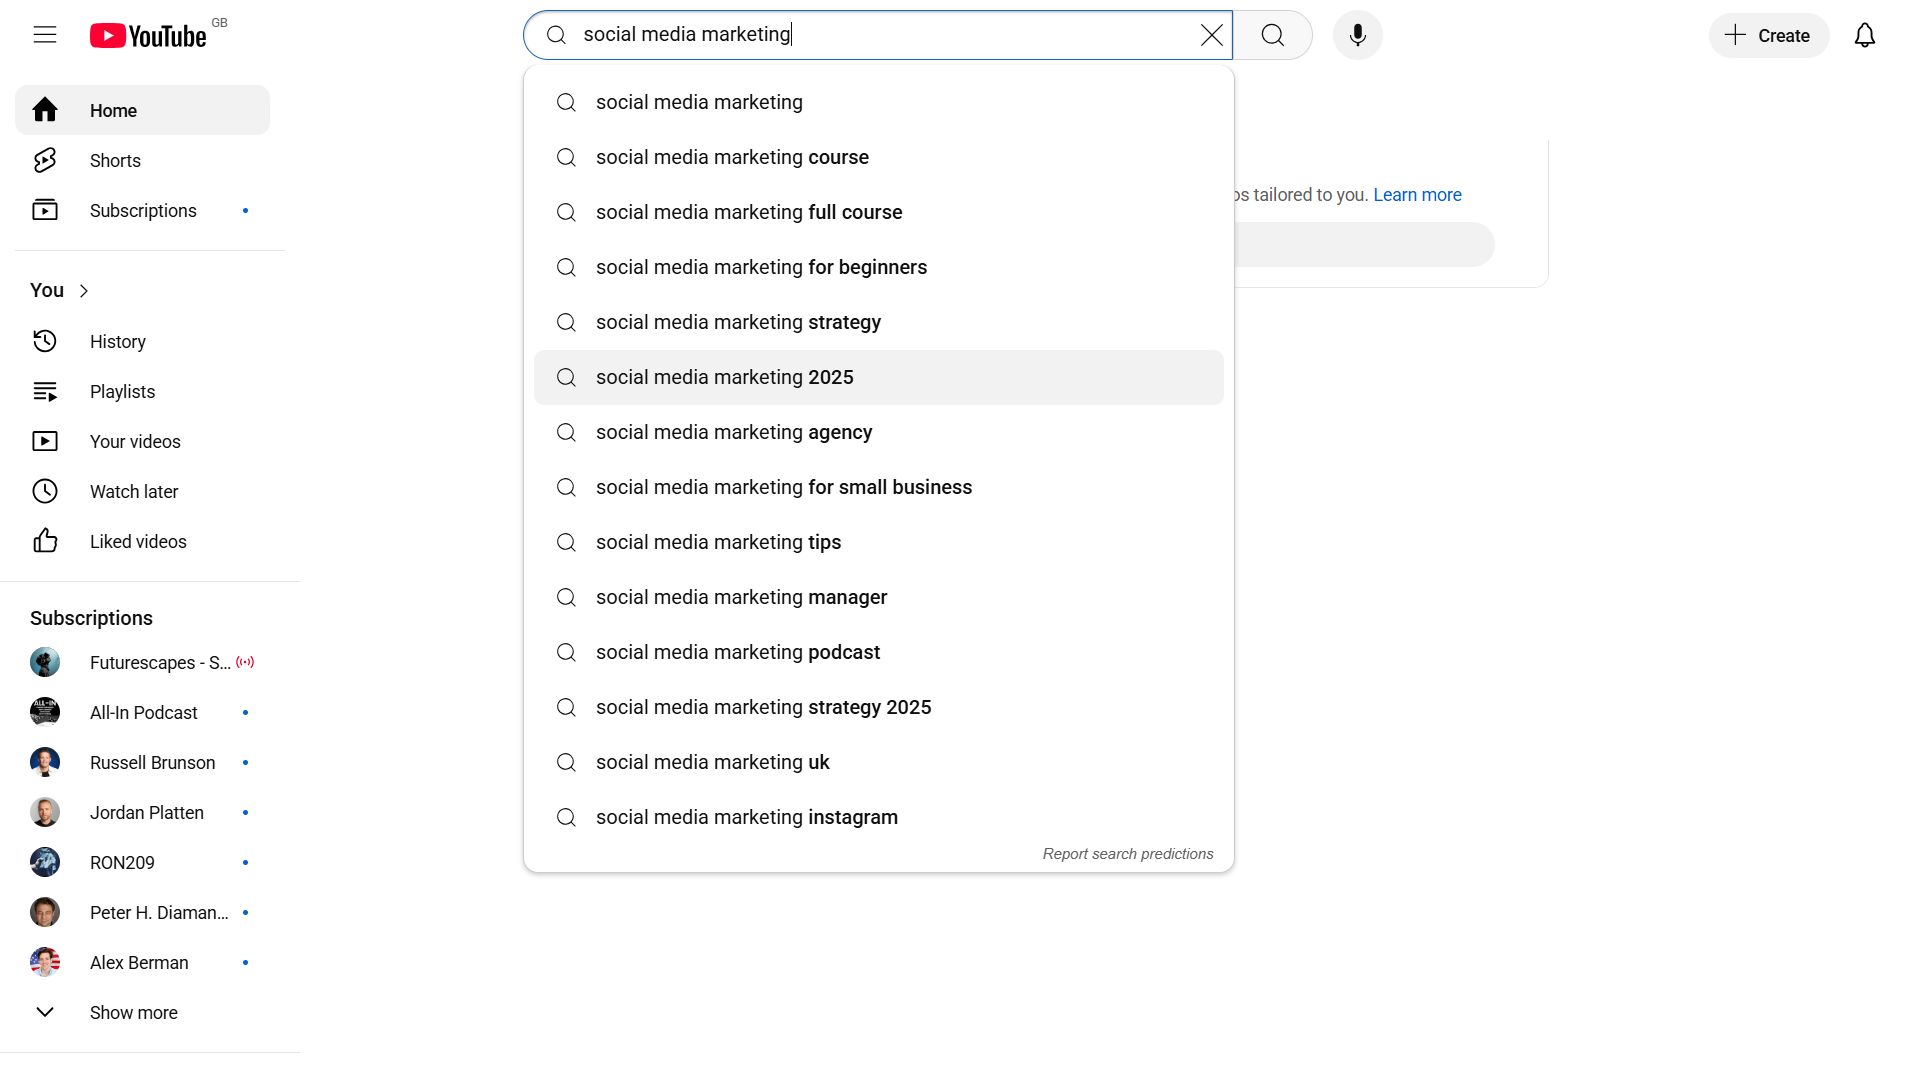The height and width of the screenshot is (1080, 1920).
Task: Select suggestion "social media marketing 2025"
Action: point(724,378)
